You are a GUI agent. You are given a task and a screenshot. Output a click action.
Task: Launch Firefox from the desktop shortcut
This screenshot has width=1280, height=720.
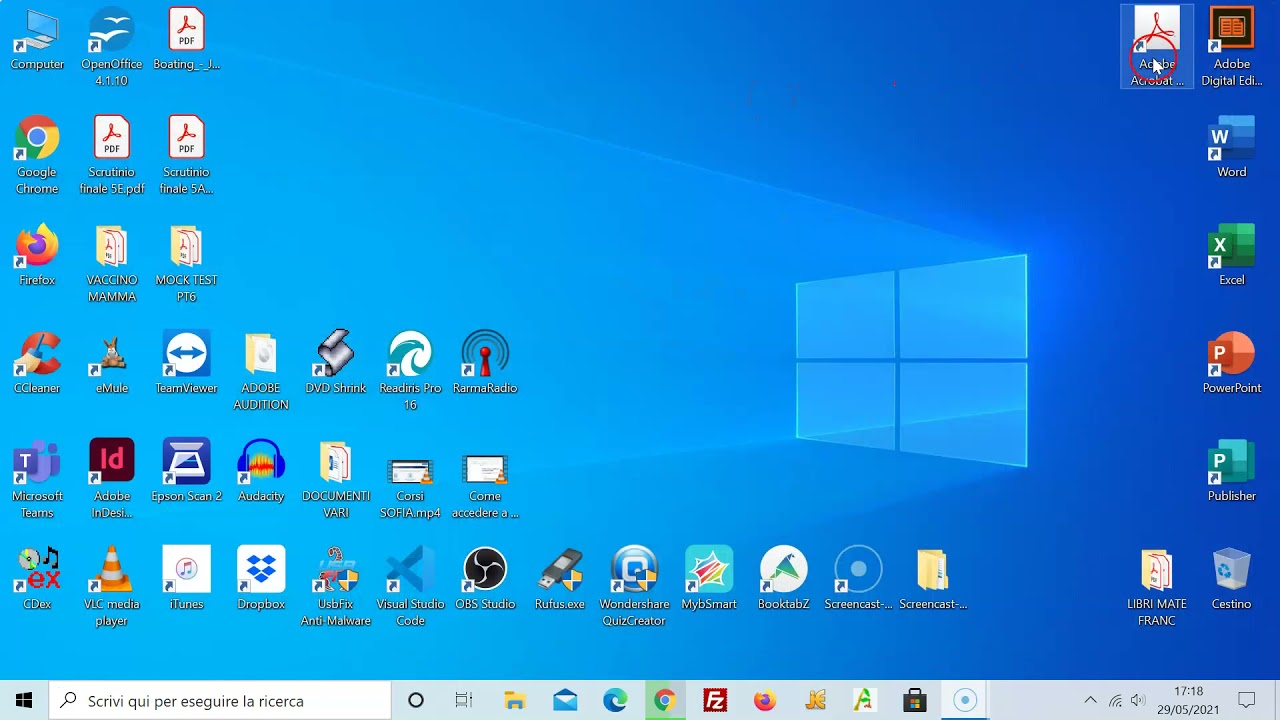37,256
